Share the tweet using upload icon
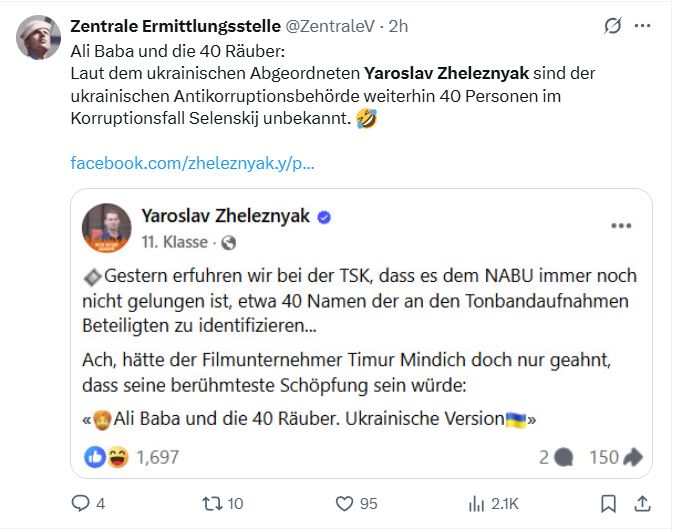 [642, 504]
